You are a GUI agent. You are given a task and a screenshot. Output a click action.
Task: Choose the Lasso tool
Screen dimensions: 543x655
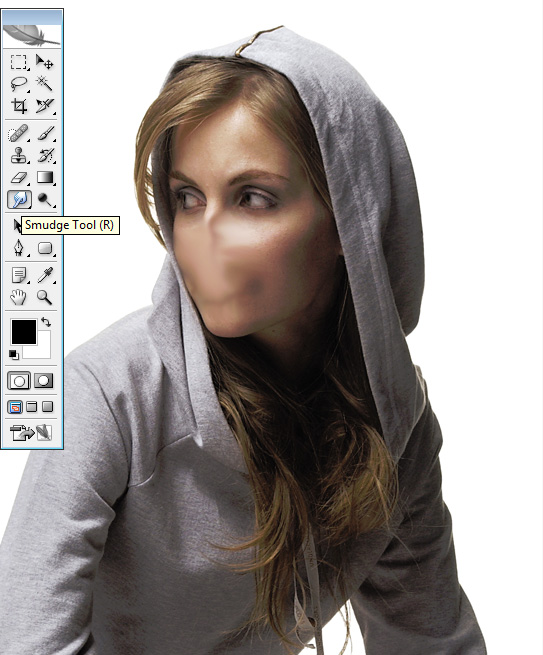pos(19,84)
